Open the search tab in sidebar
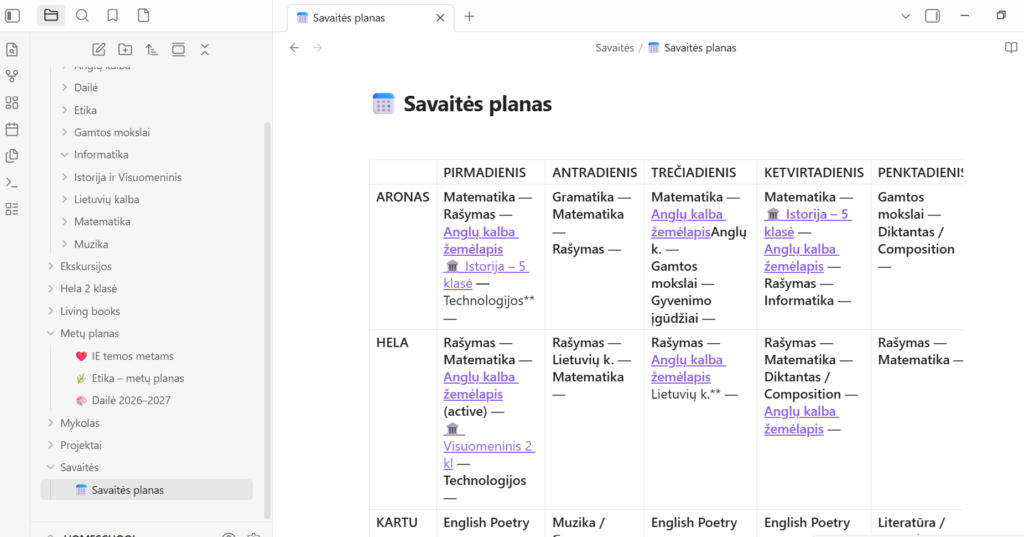 coord(82,15)
